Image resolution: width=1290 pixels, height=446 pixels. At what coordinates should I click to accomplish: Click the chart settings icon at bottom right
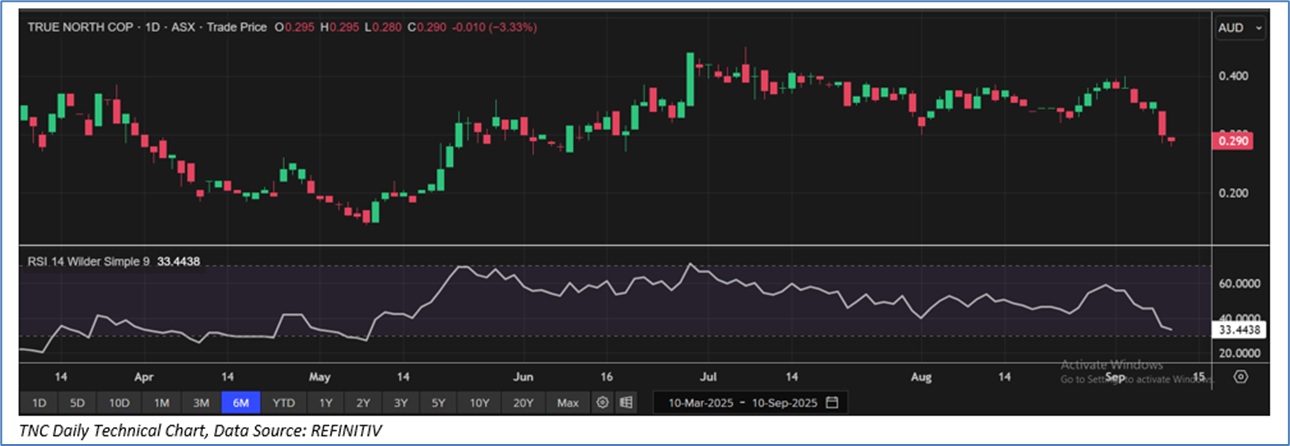tap(1241, 377)
